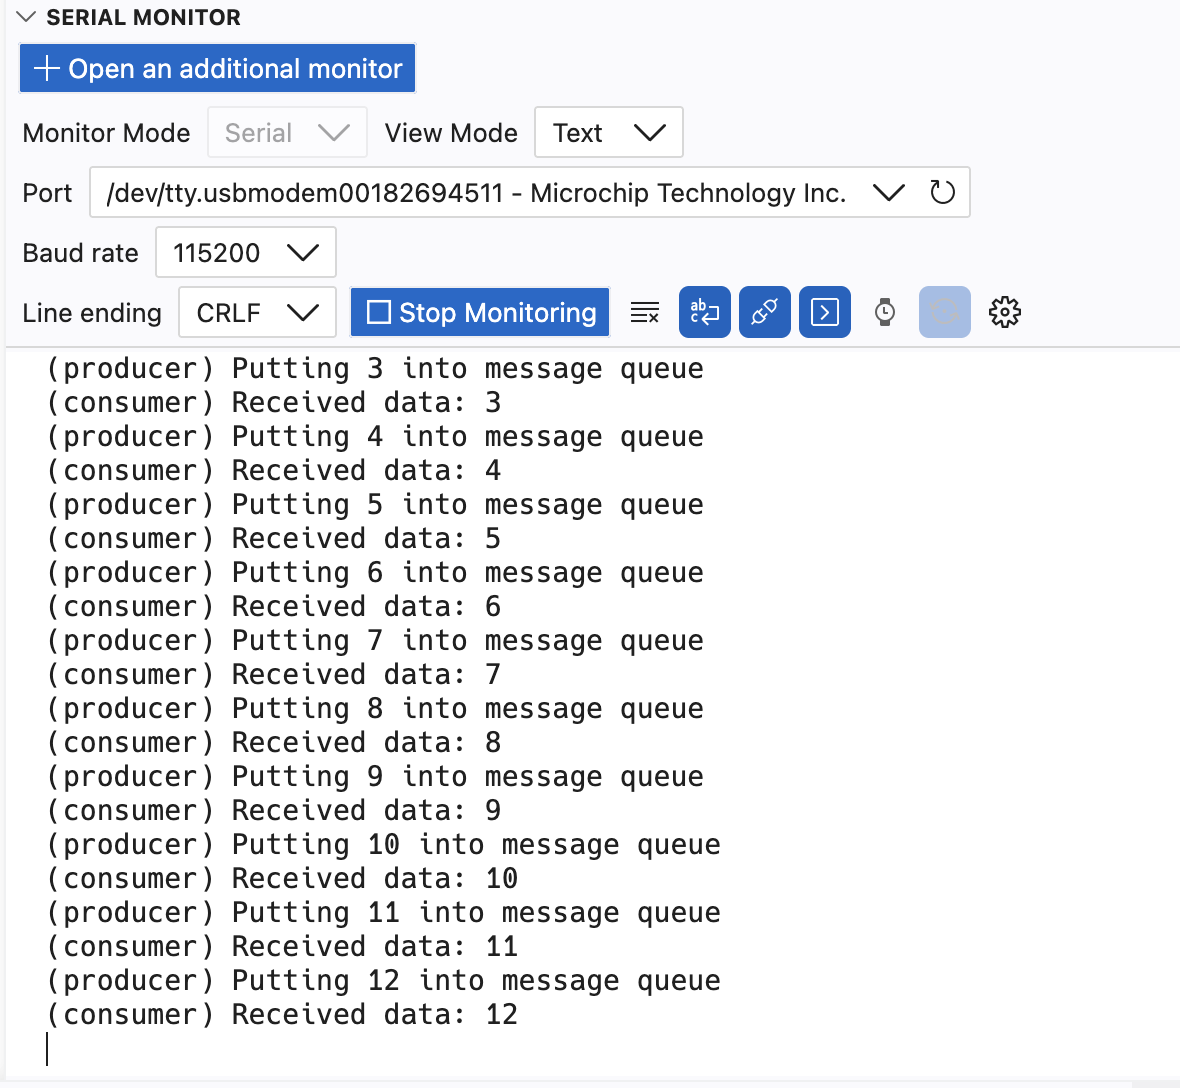Click Stop Monitoring button
Image resolution: width=1180 pixels, height=1088 pixels.
pyautogui.click(x=480, y=312)
